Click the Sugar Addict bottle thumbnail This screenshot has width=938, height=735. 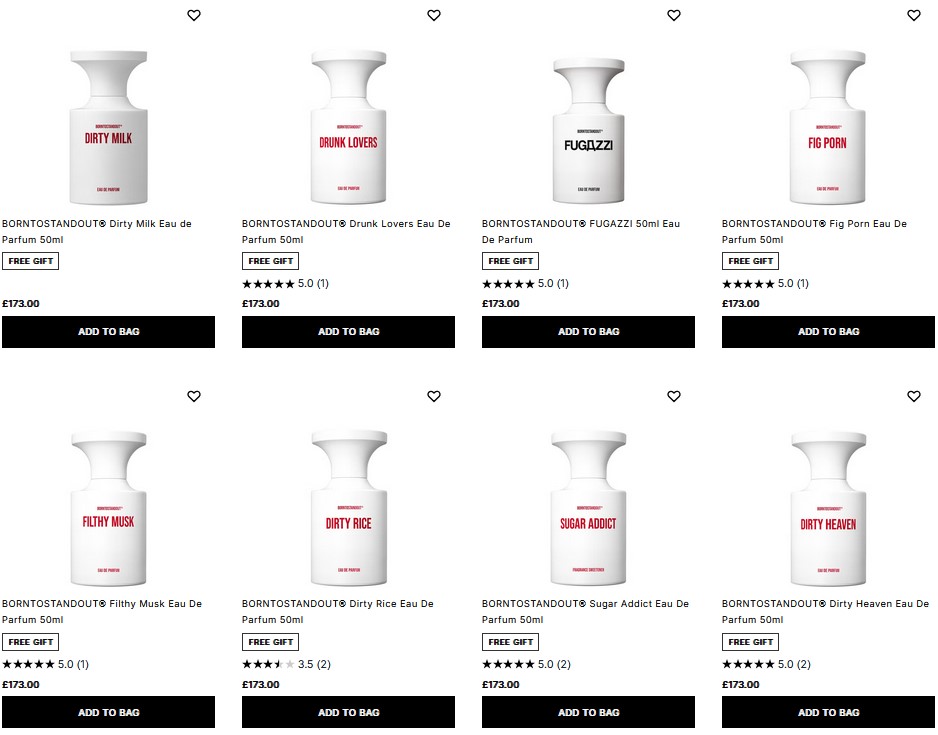(588, 505)
